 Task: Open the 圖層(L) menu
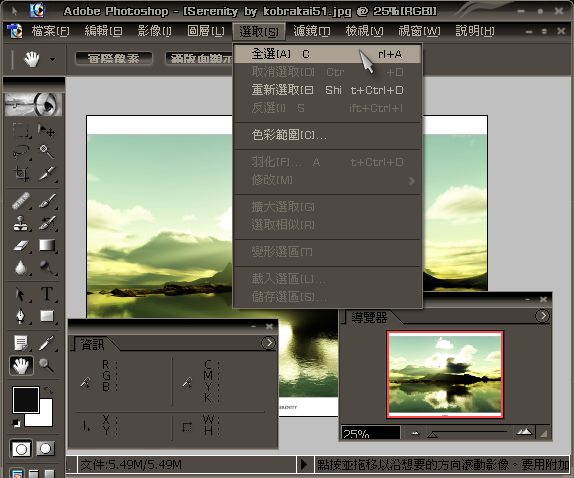tap(206, 31)
